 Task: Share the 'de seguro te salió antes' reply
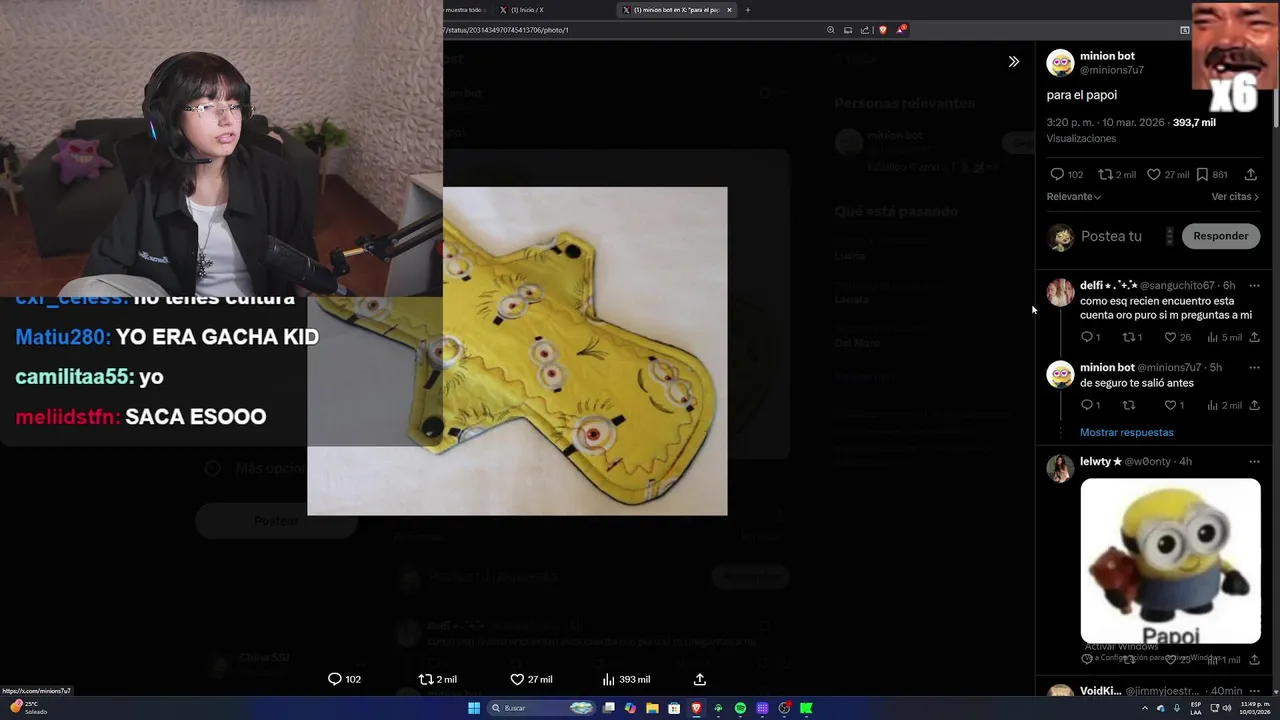1254,405
